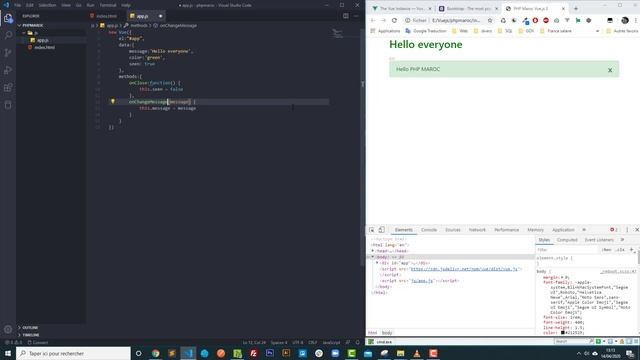
Task: Click the unsaved dot on the app.js tab
Action: 160,16
